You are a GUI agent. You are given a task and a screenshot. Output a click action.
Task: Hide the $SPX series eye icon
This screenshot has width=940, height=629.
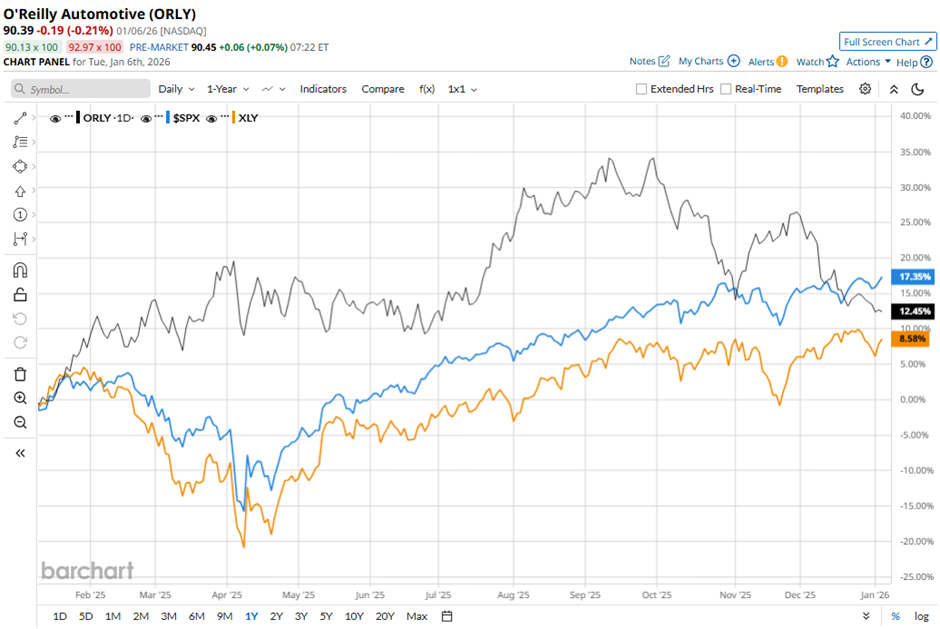[146, 118]
